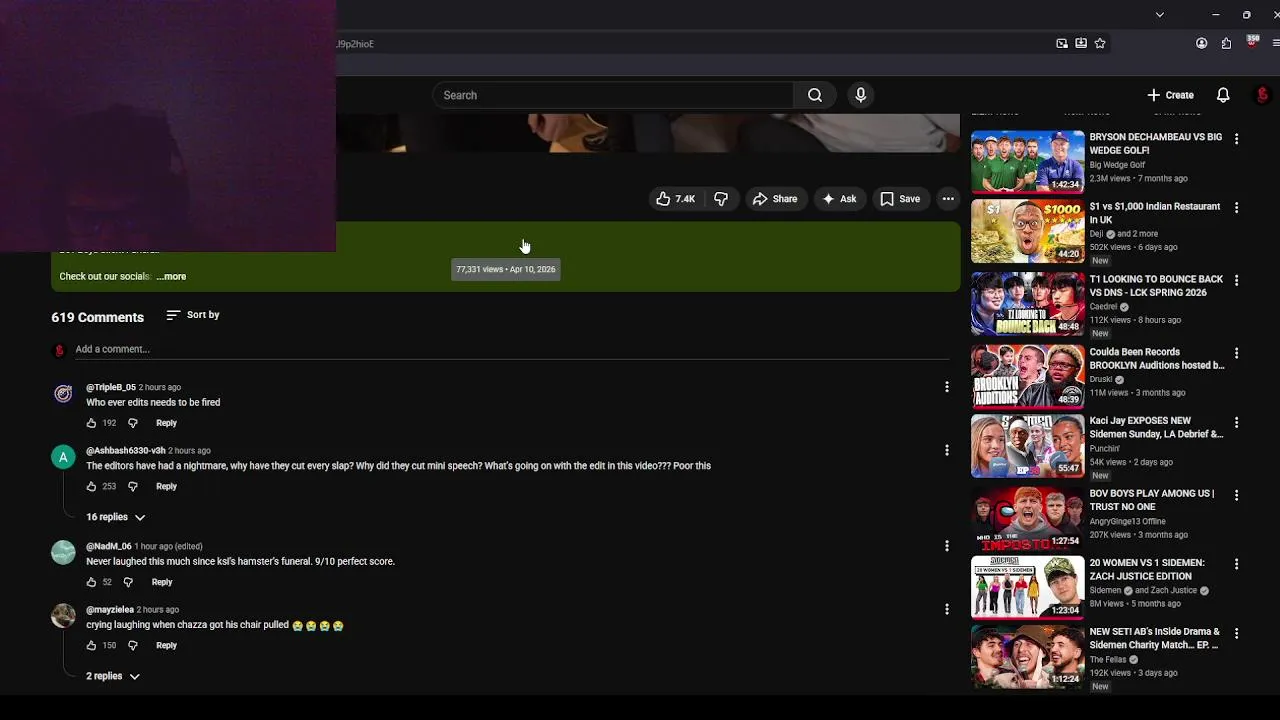Image resolution: width=1280 pixels, height=720 pixels.
Task: Open more actions menu beside Save
Action: click(x=948, y=199)
